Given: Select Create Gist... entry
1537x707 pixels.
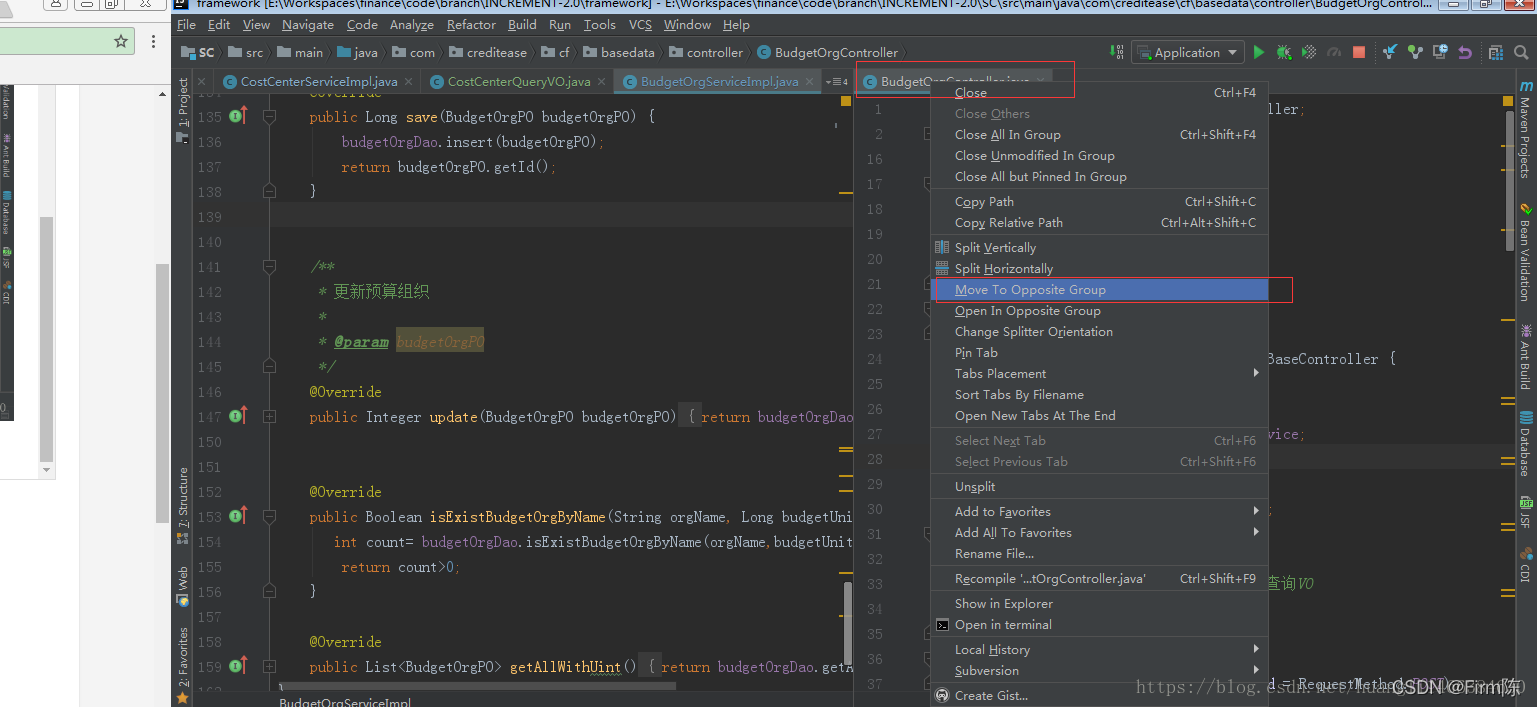Looking at the screenshot, I should [x=1099, y=695].
